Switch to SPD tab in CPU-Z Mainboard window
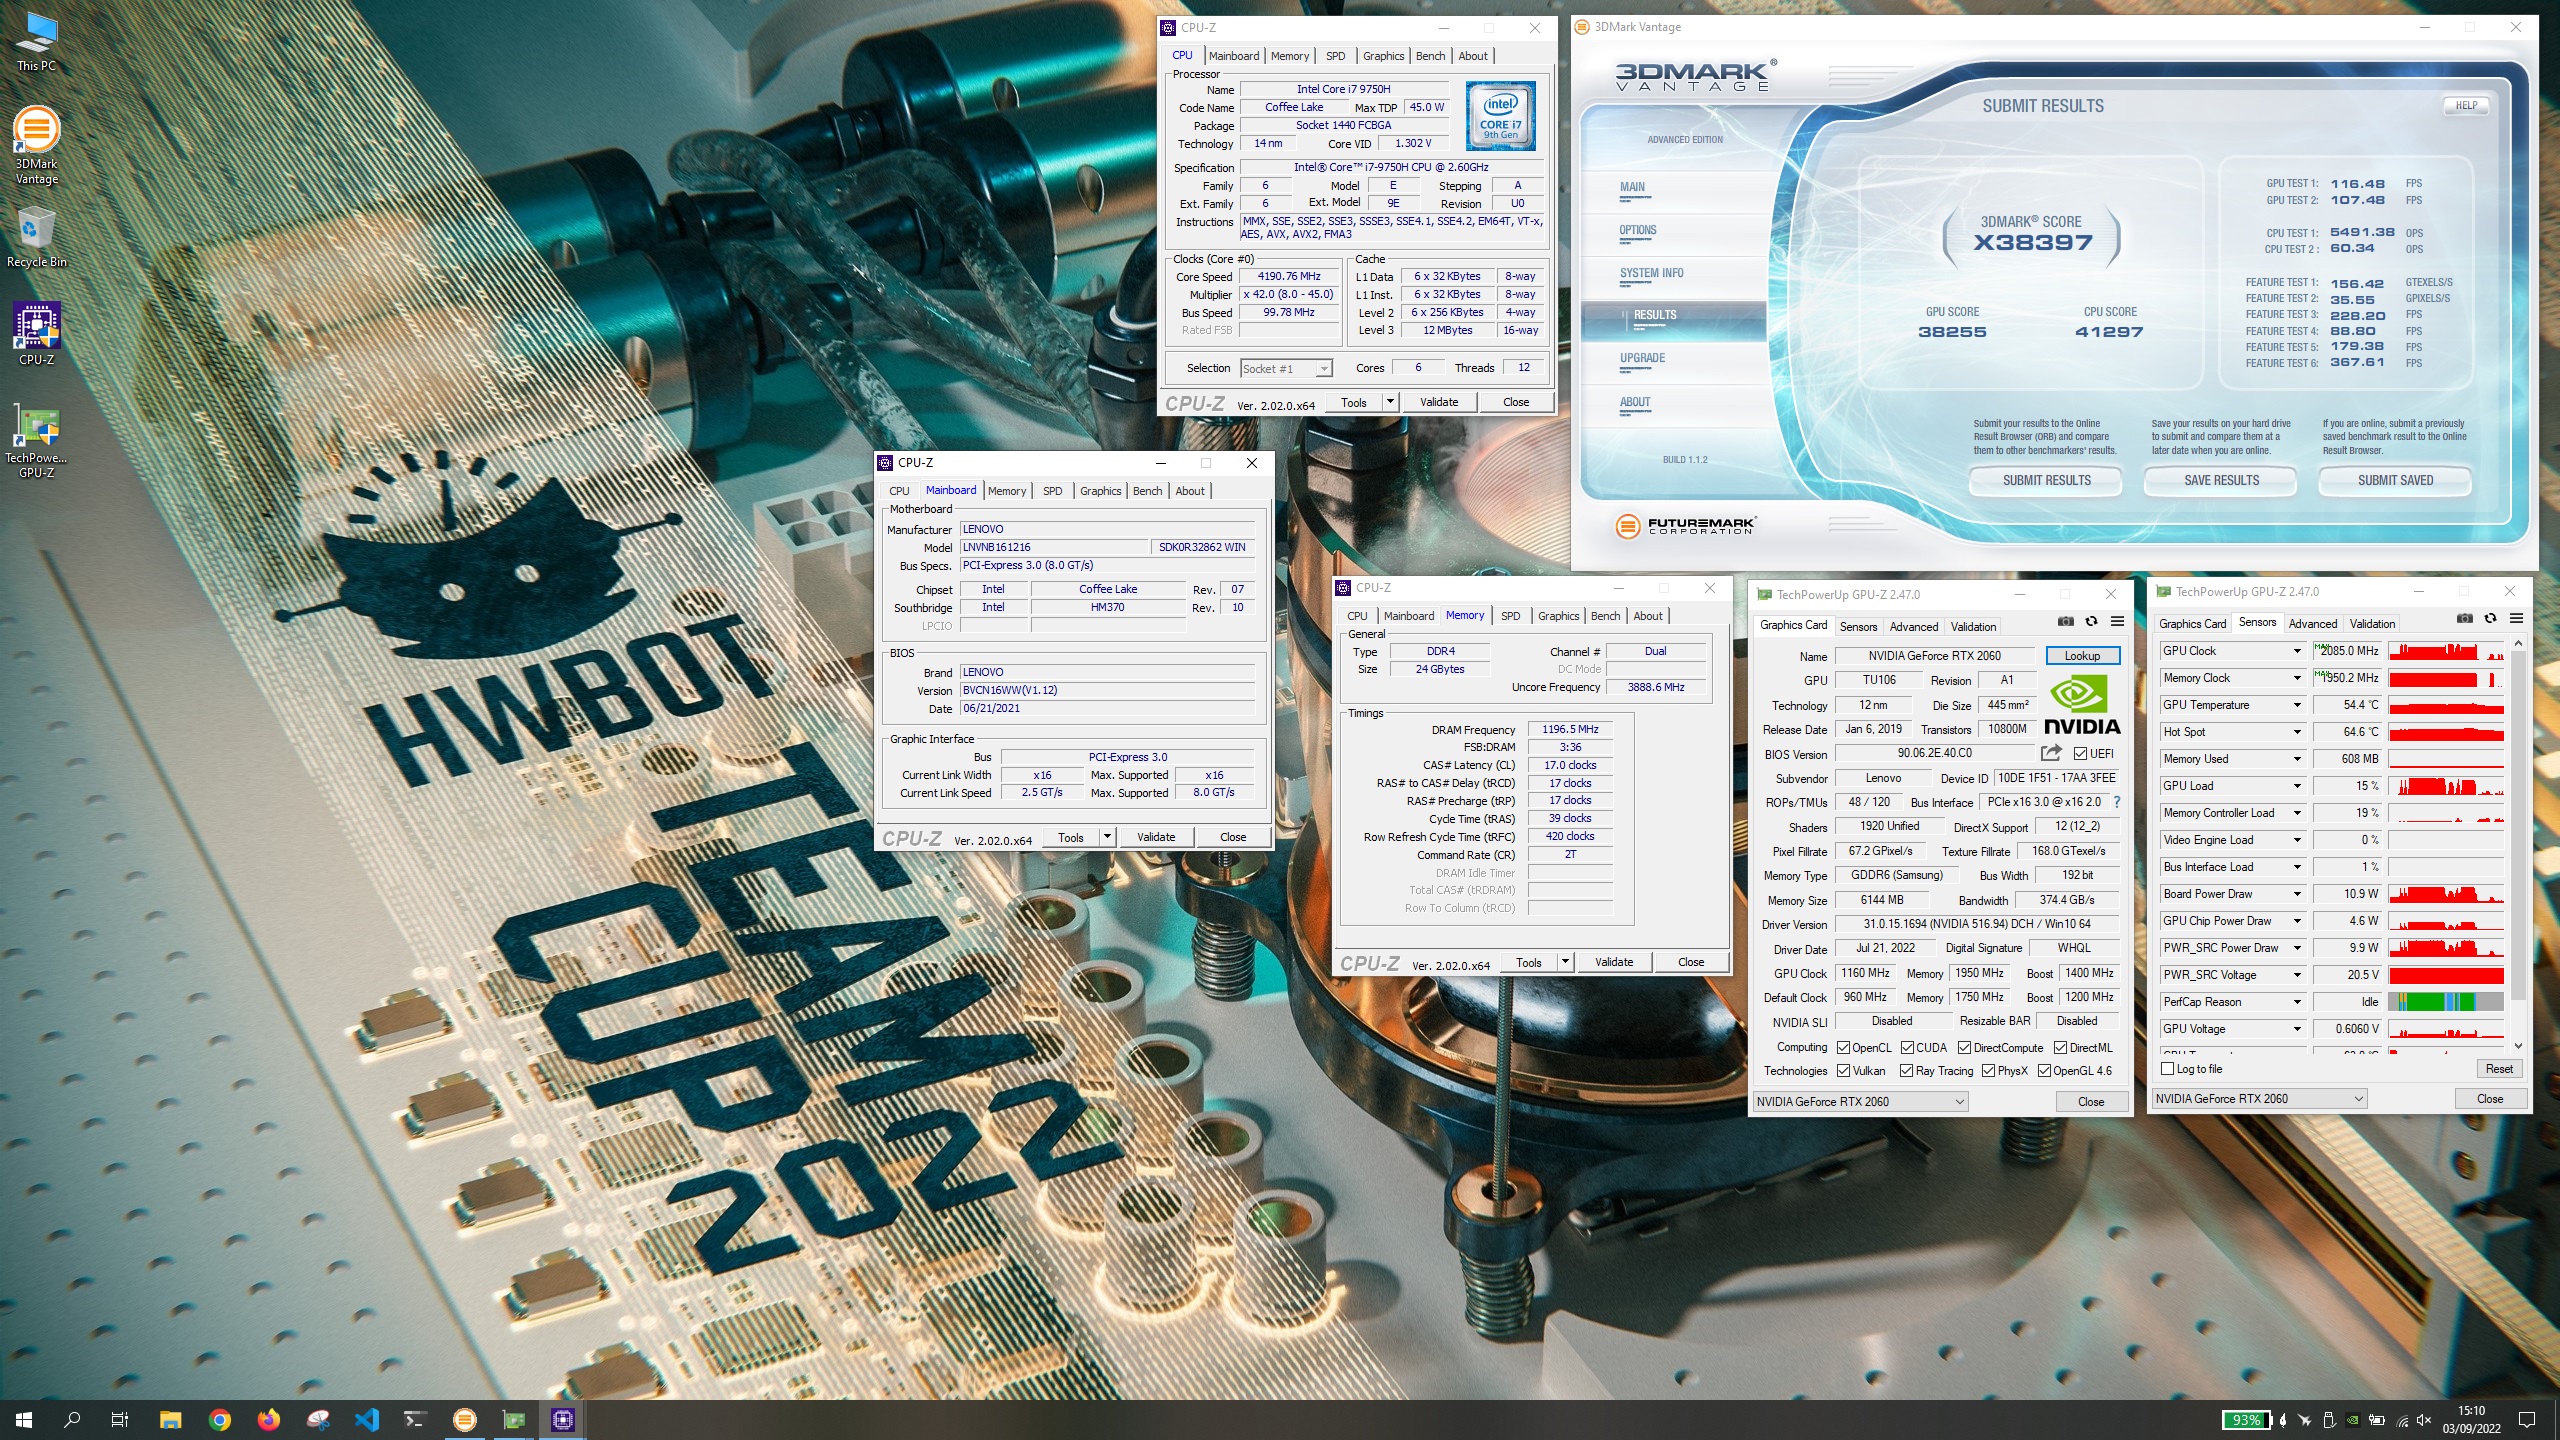Screen dimensions: 2560x1440 [x=1052, y=491]
